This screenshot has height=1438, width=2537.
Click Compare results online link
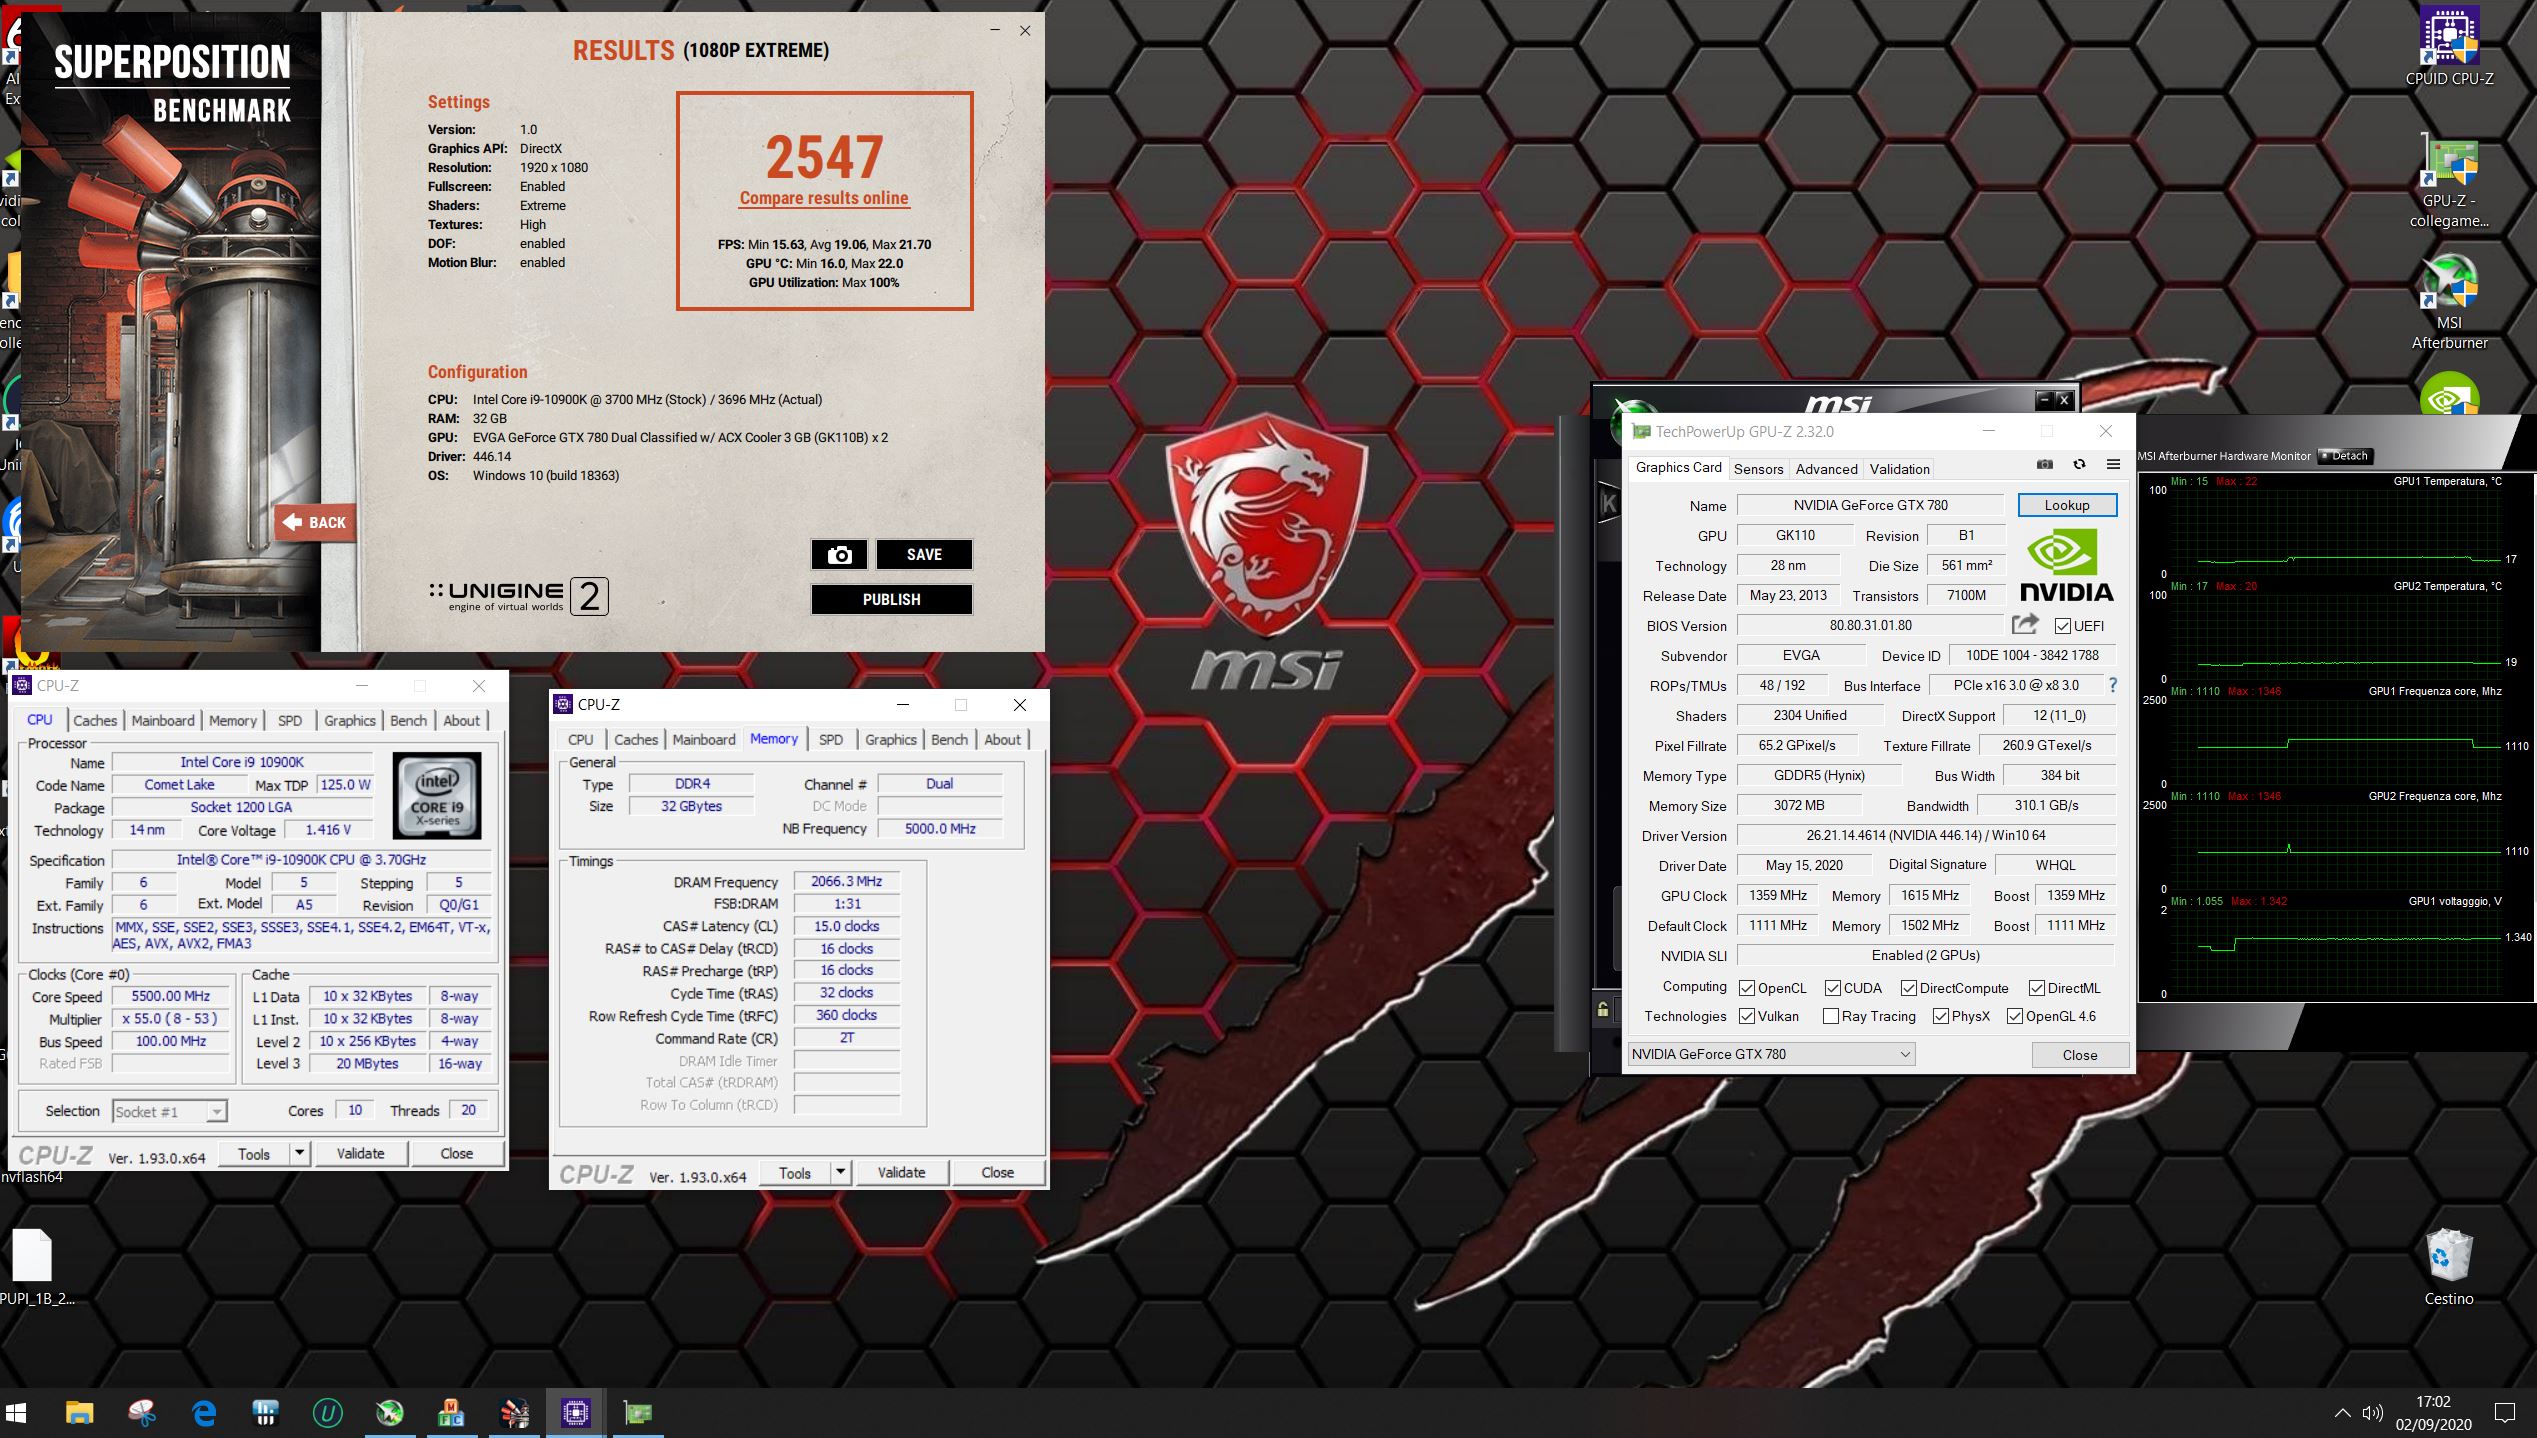(824, 198)
